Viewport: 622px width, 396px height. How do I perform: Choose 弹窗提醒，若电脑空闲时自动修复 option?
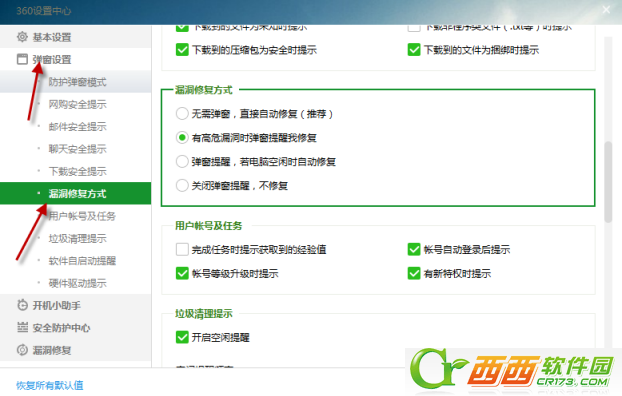[182, 161]
